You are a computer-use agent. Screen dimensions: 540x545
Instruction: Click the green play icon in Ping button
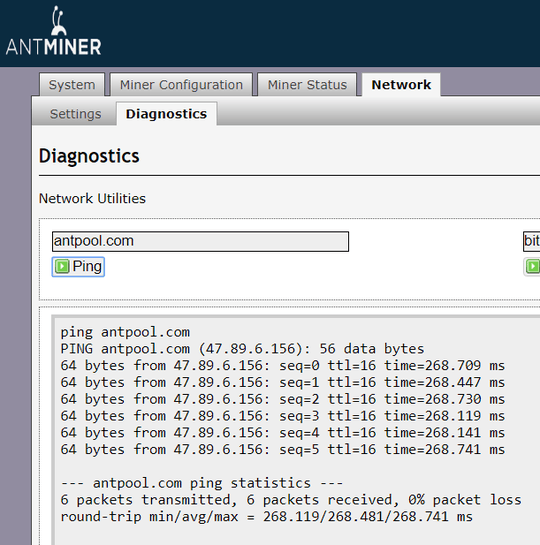coord(62,267)
